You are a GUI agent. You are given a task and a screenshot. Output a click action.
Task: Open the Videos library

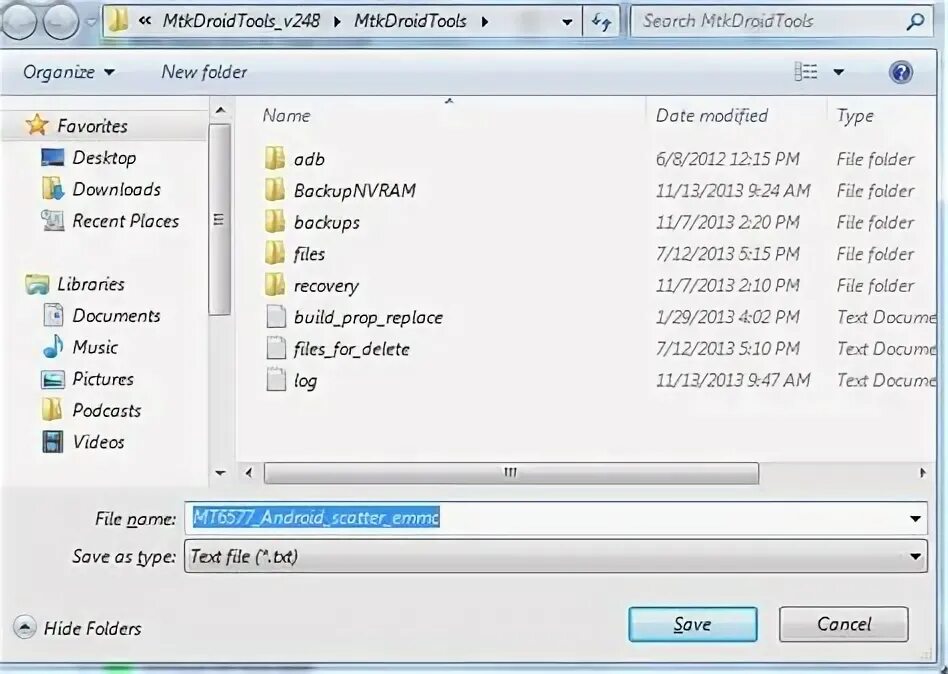pyautogui.click(x=98, y=441)
